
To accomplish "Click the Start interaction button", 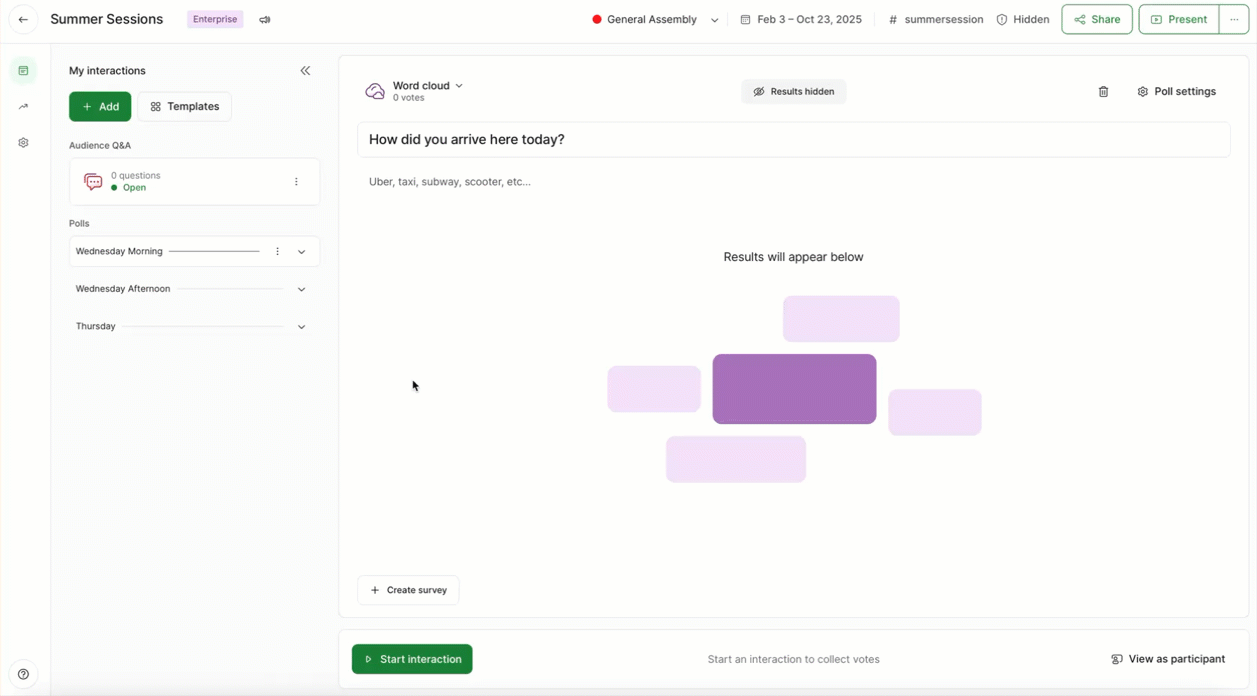I will pos(412,659).
